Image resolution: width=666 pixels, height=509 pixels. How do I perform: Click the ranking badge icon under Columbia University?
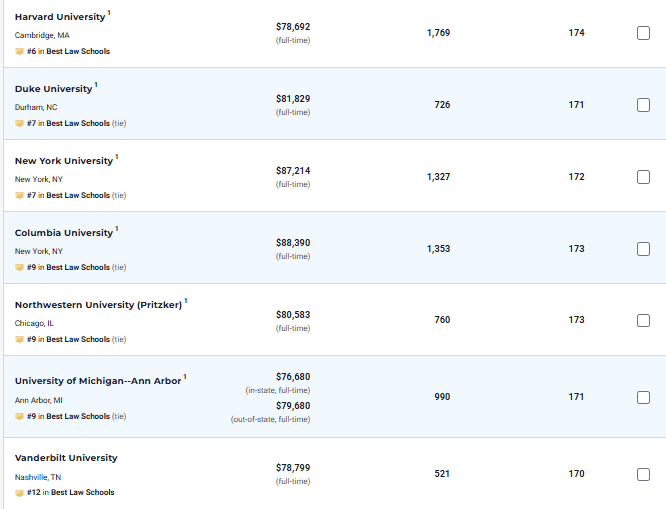pos(19,267)
